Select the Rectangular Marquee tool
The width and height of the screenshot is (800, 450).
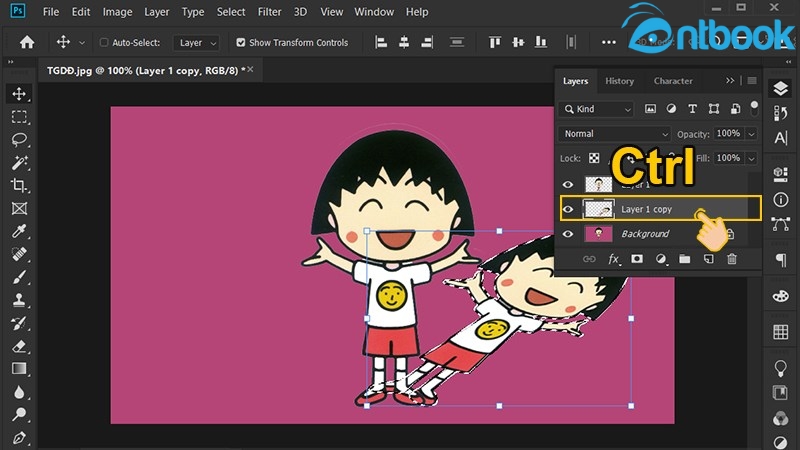point(19,117)
